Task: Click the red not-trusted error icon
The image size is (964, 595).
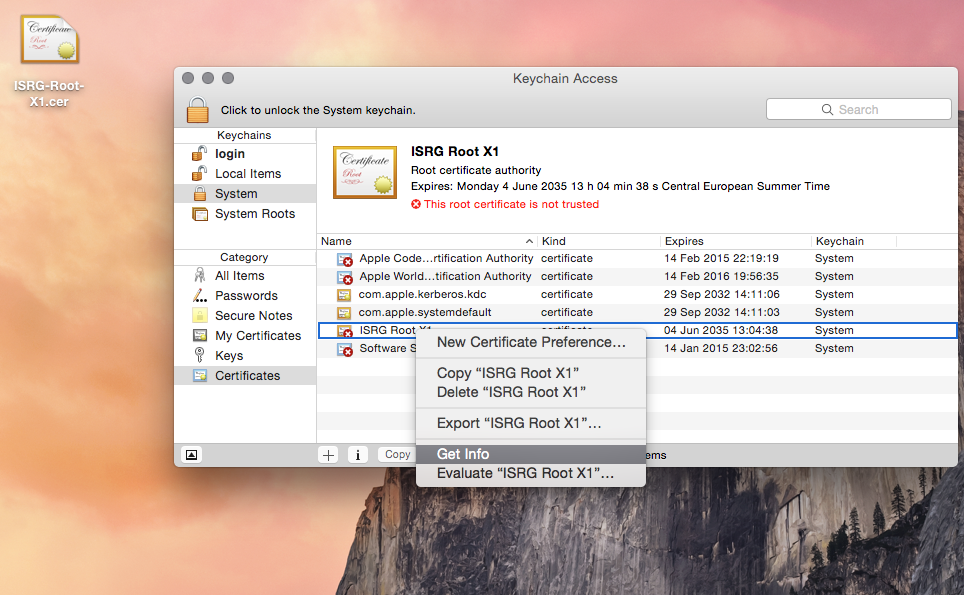Action: [x=416, y=204]
